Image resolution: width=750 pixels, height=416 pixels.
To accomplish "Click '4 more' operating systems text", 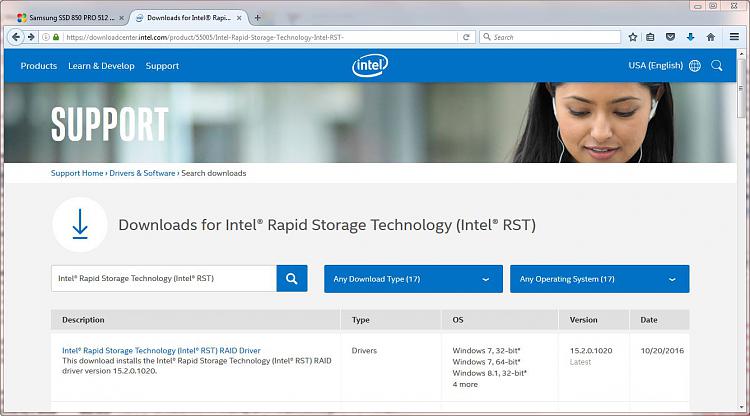I will tap(465, 384).
